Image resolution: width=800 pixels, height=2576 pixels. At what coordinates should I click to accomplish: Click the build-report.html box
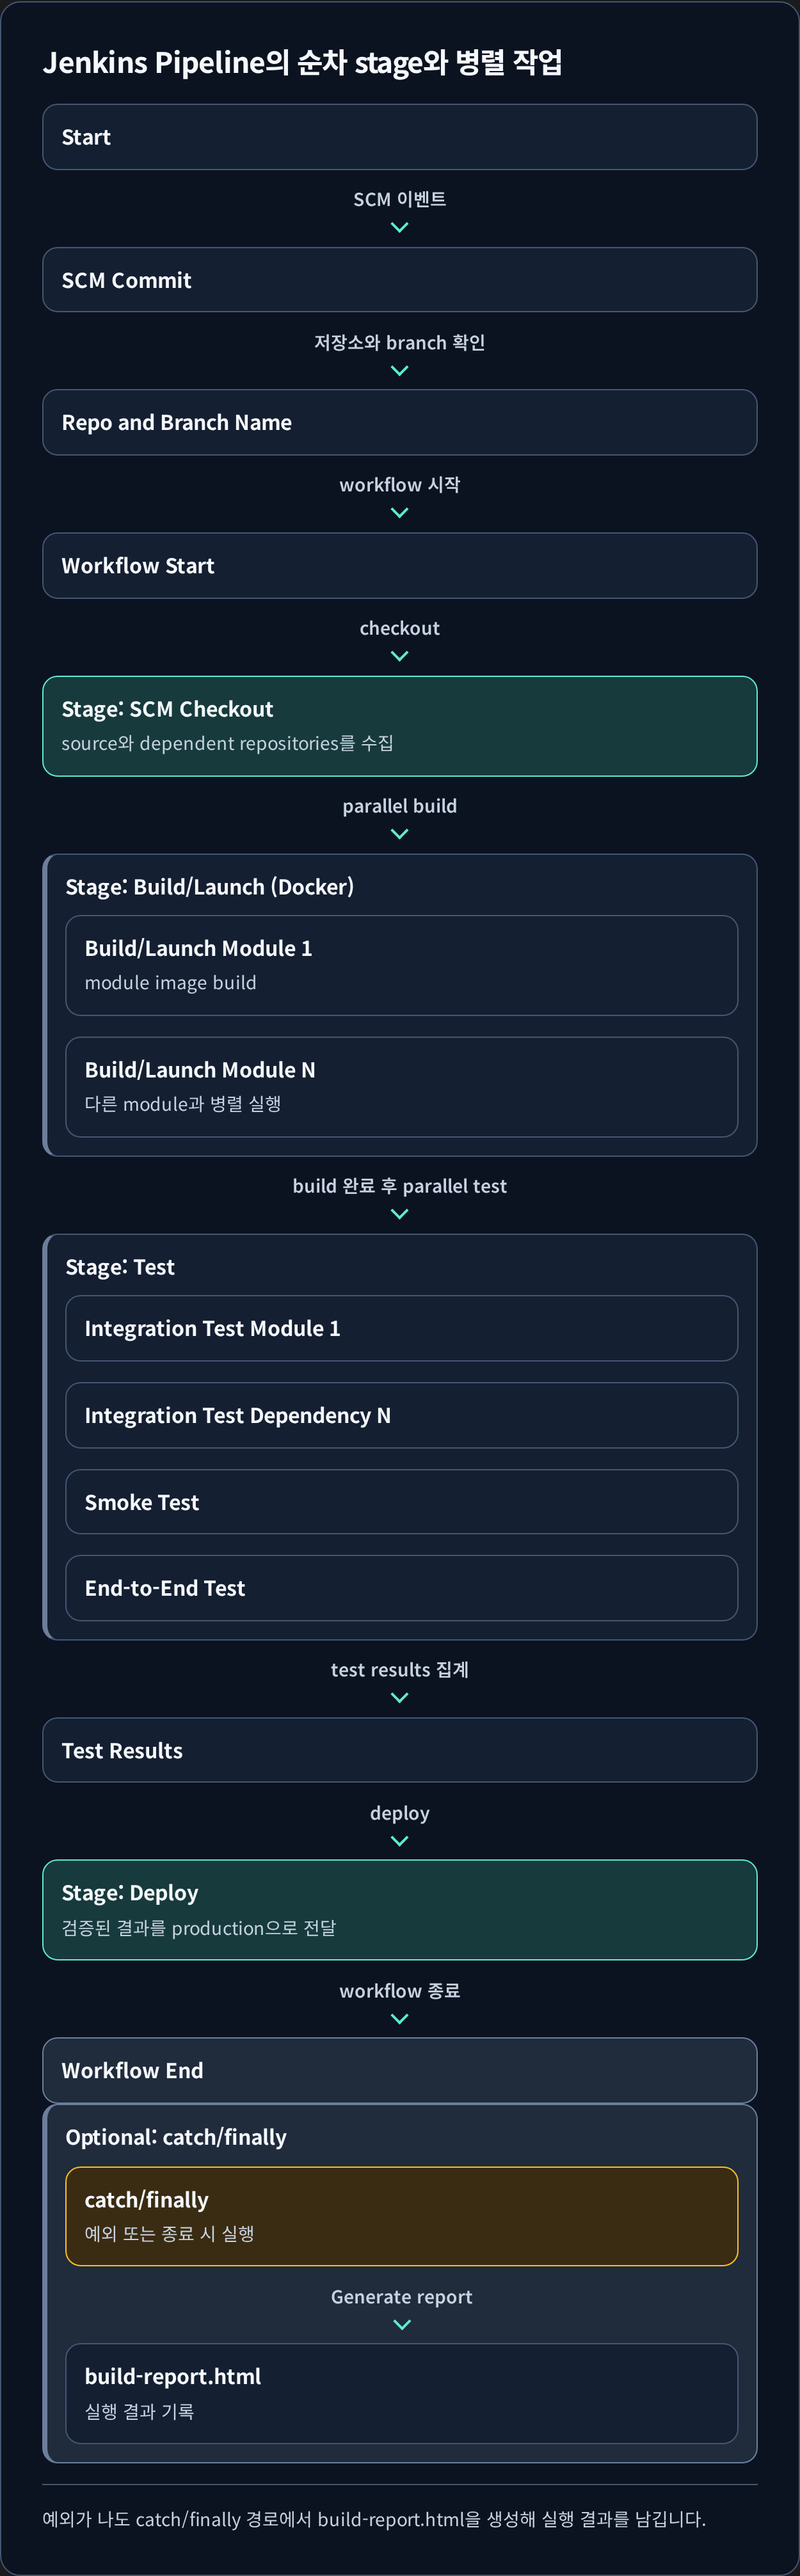[x=401, y=2394]
